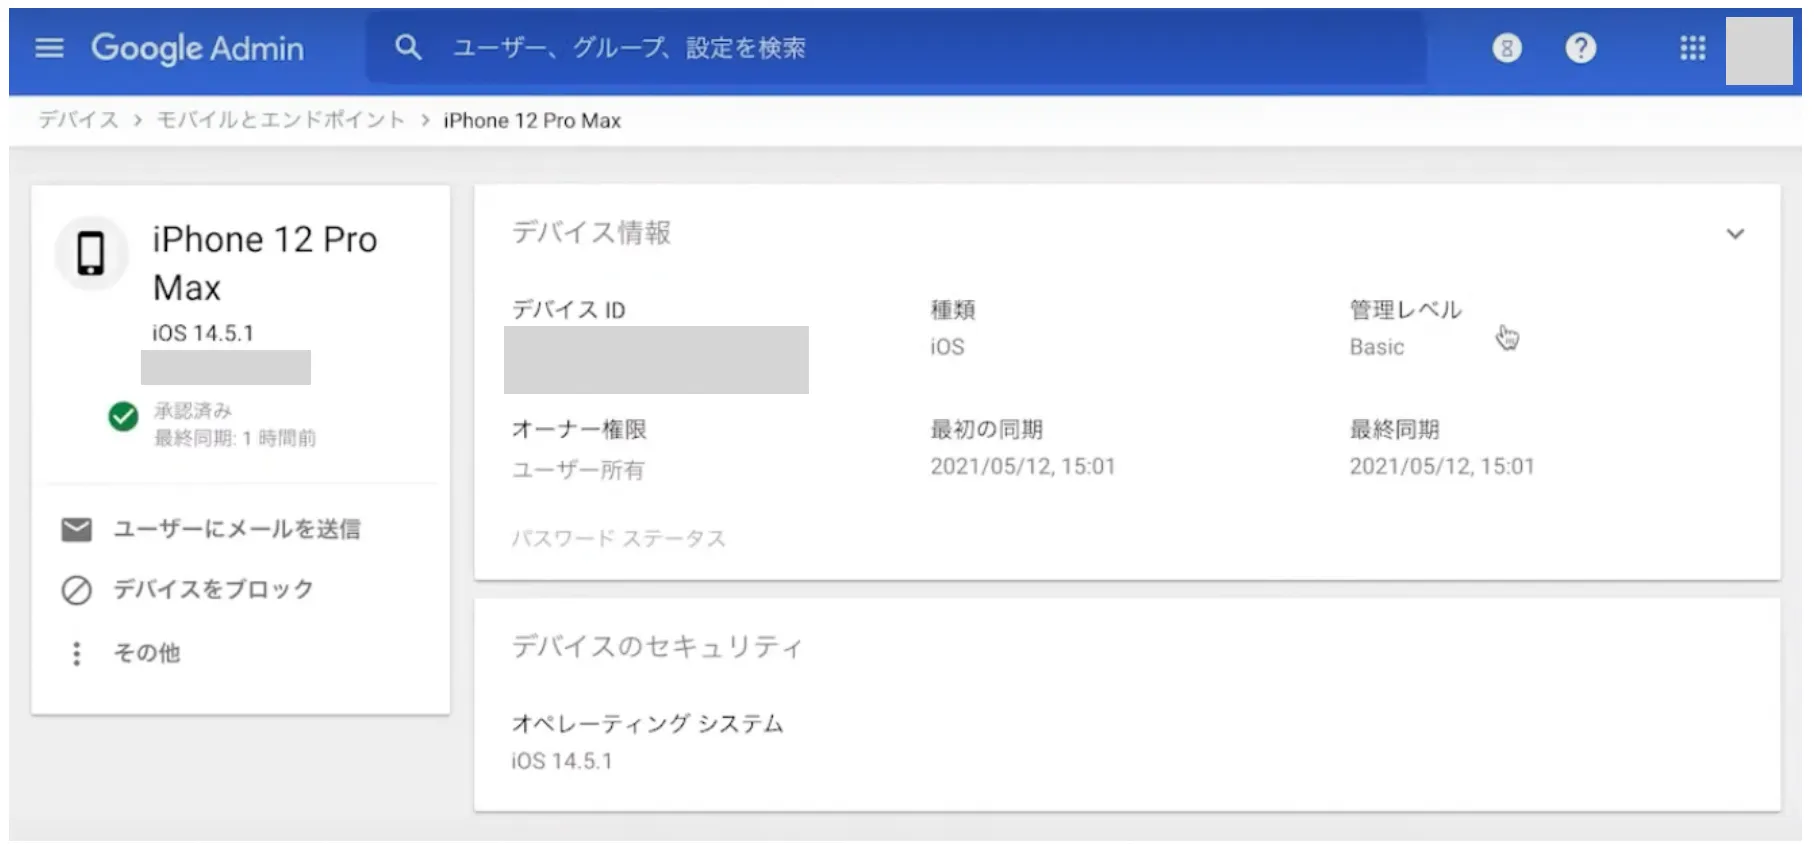Open the hamburger main menu

49,48
